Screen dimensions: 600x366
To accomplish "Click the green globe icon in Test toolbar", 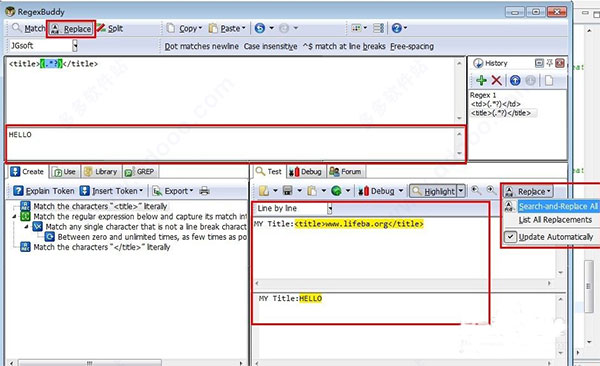I will [336, 191].
